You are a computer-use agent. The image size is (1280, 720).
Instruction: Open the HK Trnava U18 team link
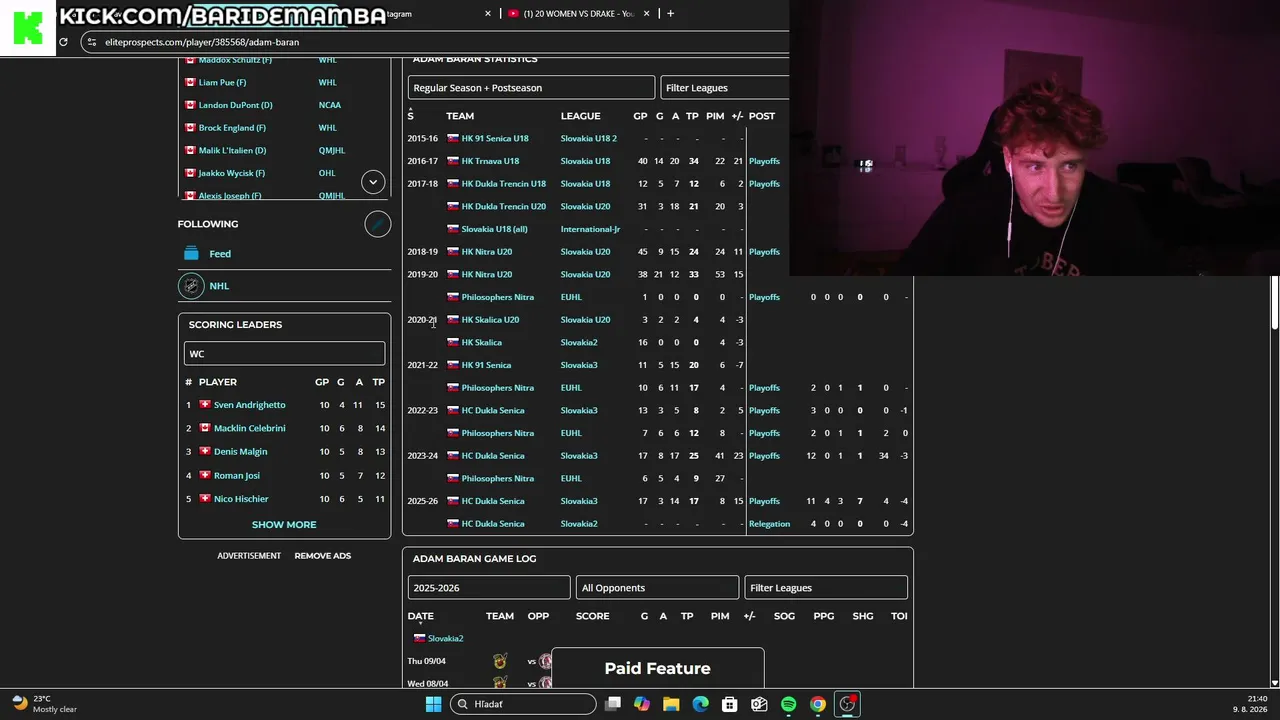[x=490, y=161]
